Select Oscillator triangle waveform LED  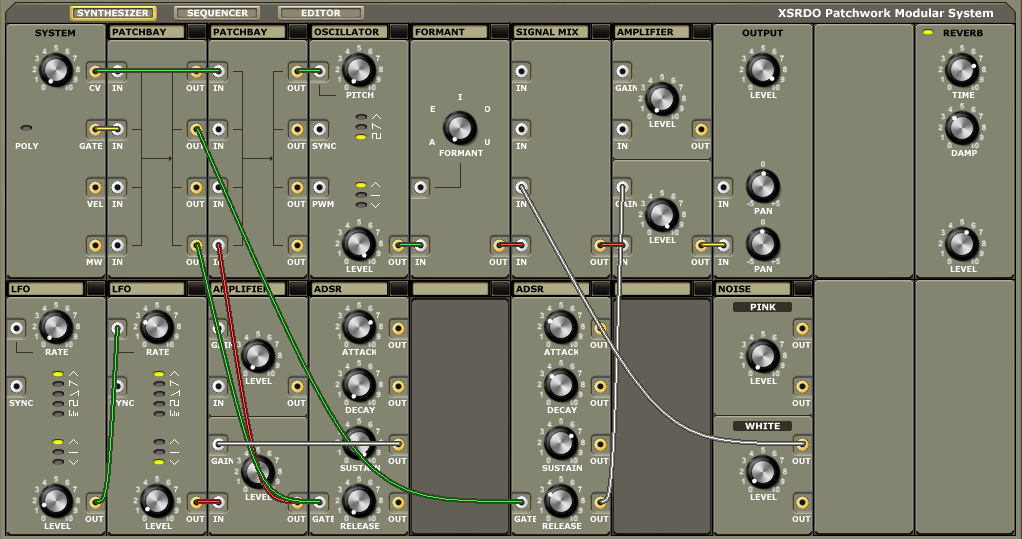click(361, 118)
